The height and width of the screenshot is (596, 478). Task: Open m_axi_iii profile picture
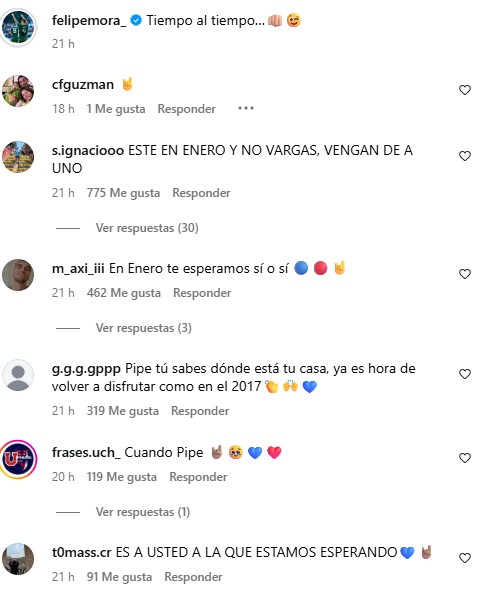click(18, 275)
